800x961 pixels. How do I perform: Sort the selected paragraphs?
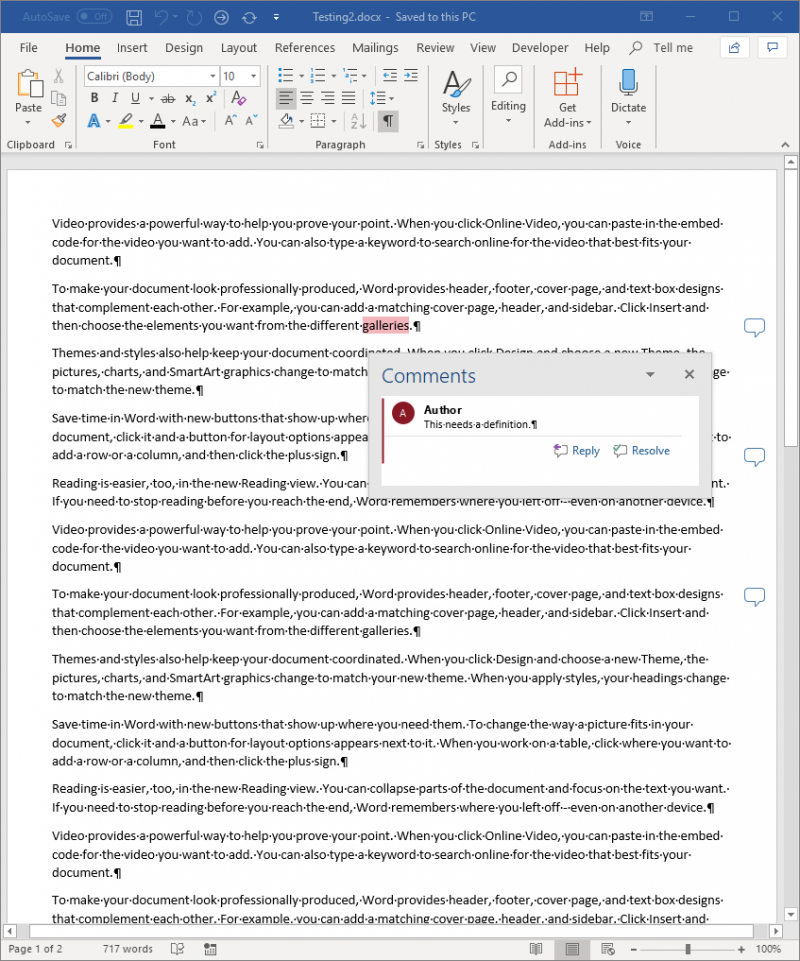pos(359,121)
